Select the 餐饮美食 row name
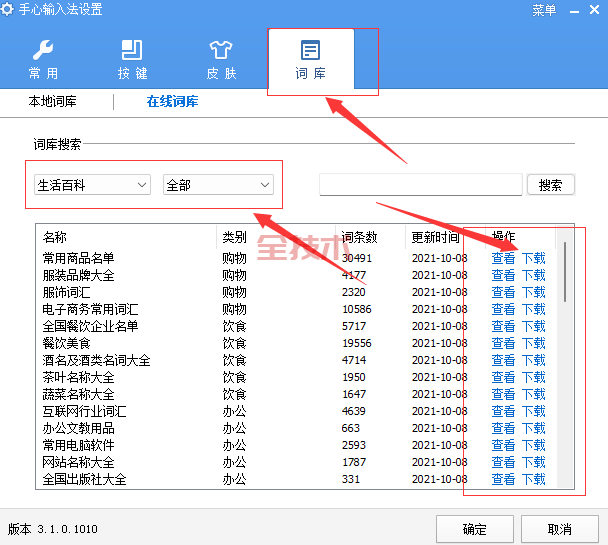 coord(66,343)
